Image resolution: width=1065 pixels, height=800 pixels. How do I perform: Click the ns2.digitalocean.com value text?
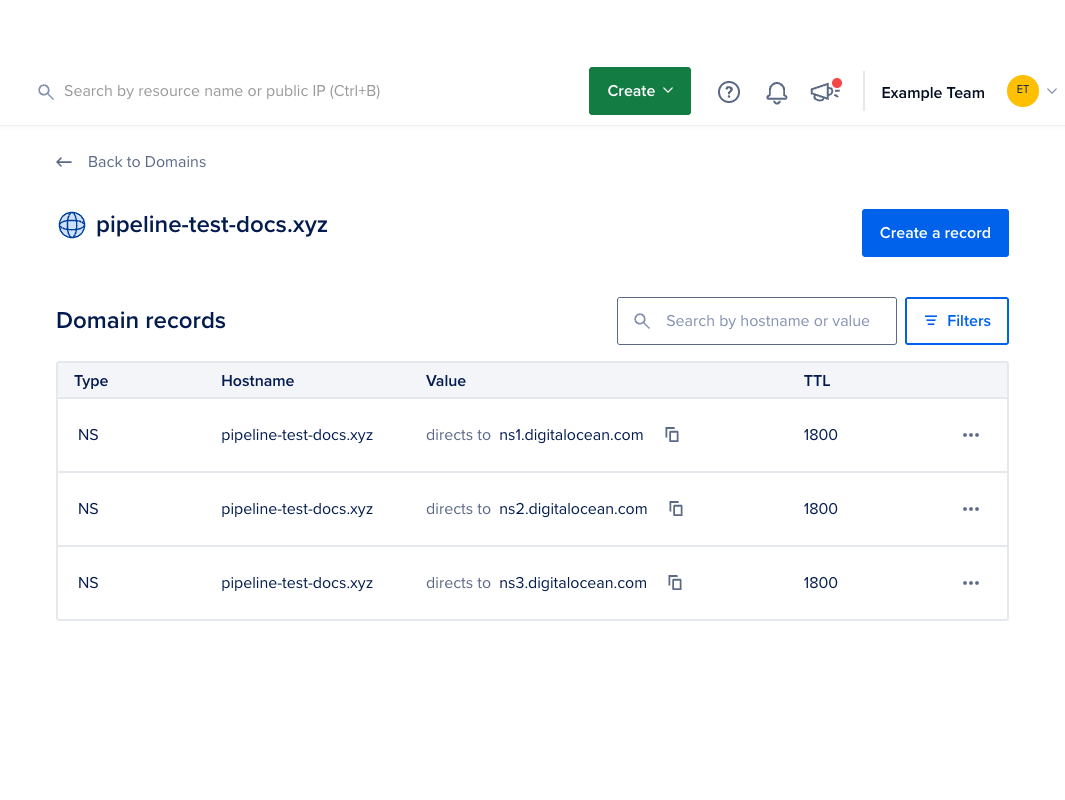click(573, 509)
